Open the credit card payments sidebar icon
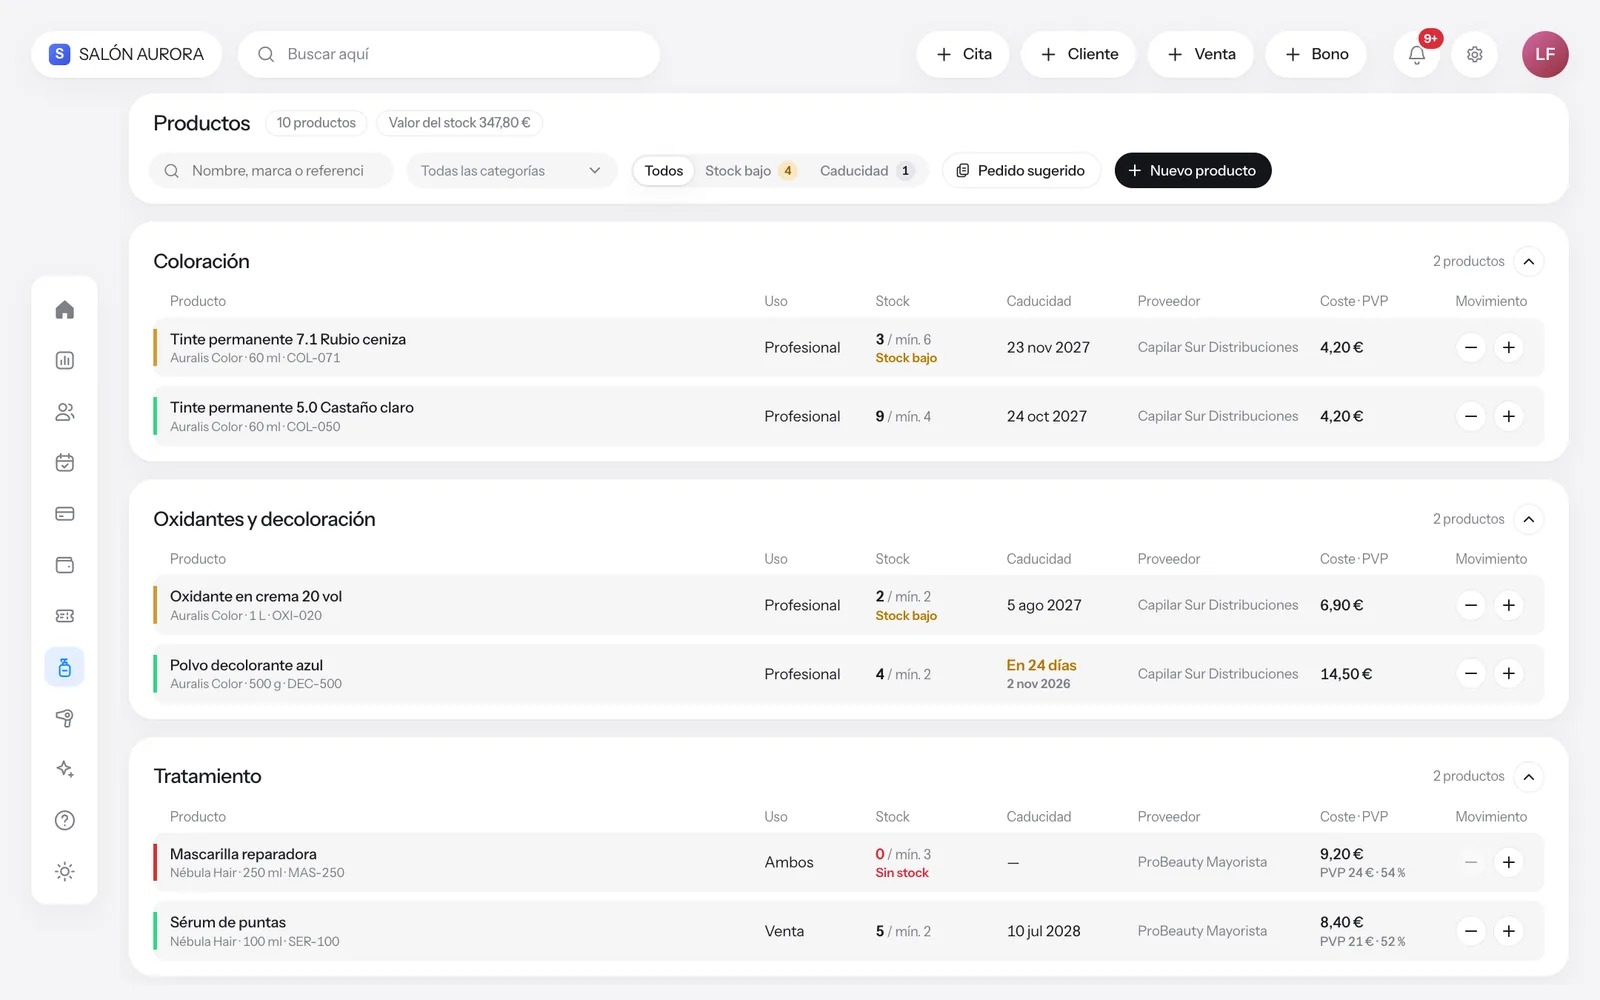1600x1000 pixels. (x=65, y=514)
